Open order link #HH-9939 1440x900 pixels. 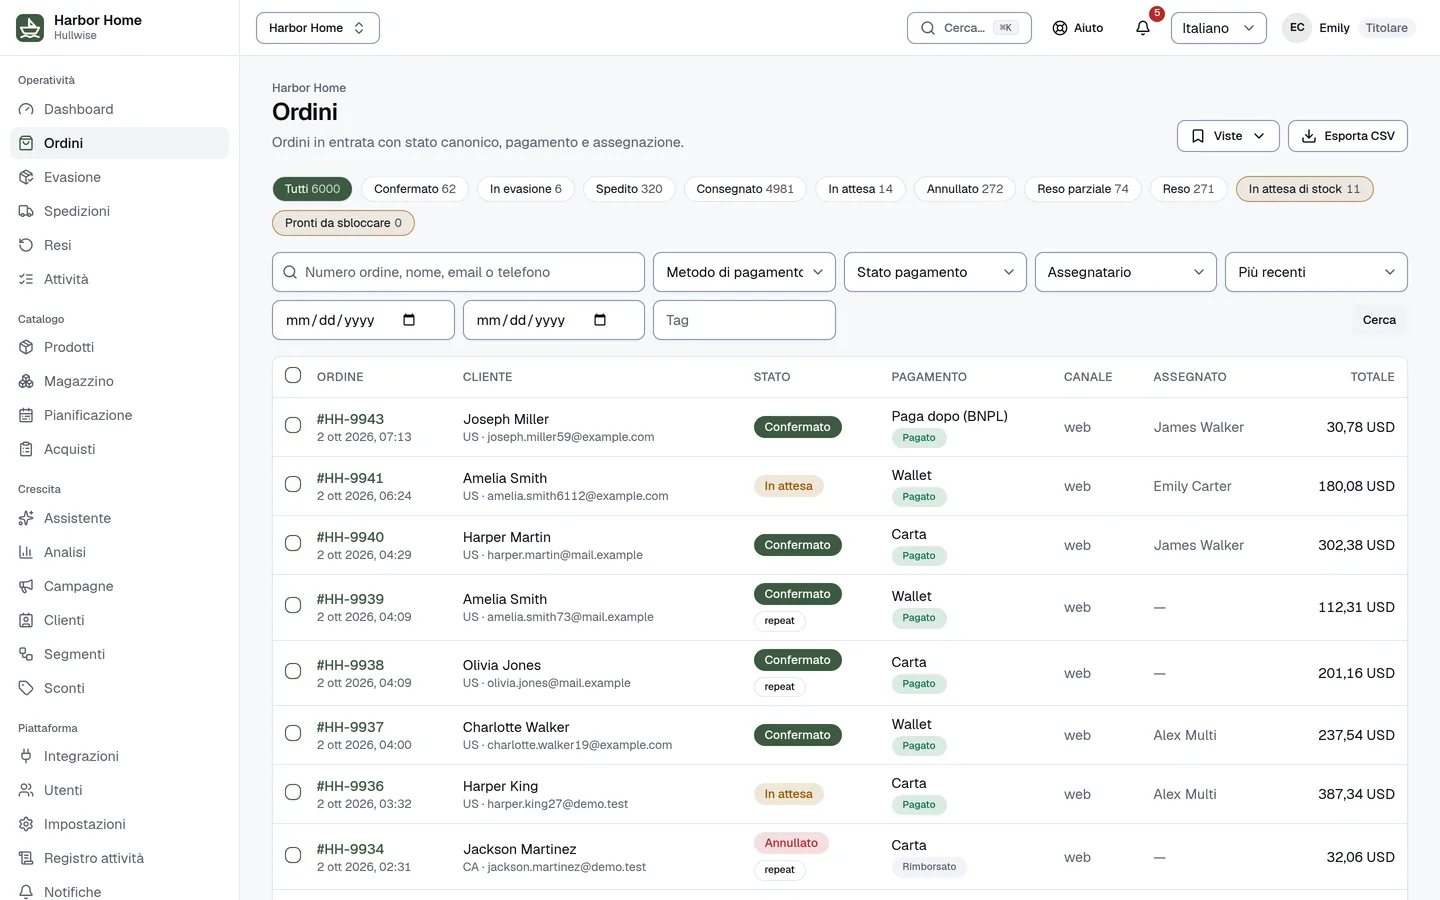coord(350,599)
